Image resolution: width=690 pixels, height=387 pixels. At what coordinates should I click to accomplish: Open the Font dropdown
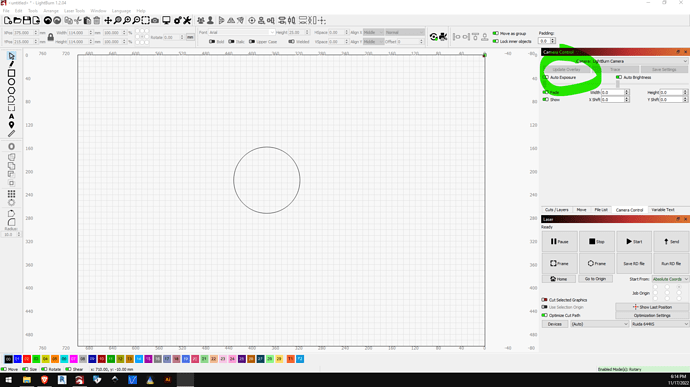[242, 33]
